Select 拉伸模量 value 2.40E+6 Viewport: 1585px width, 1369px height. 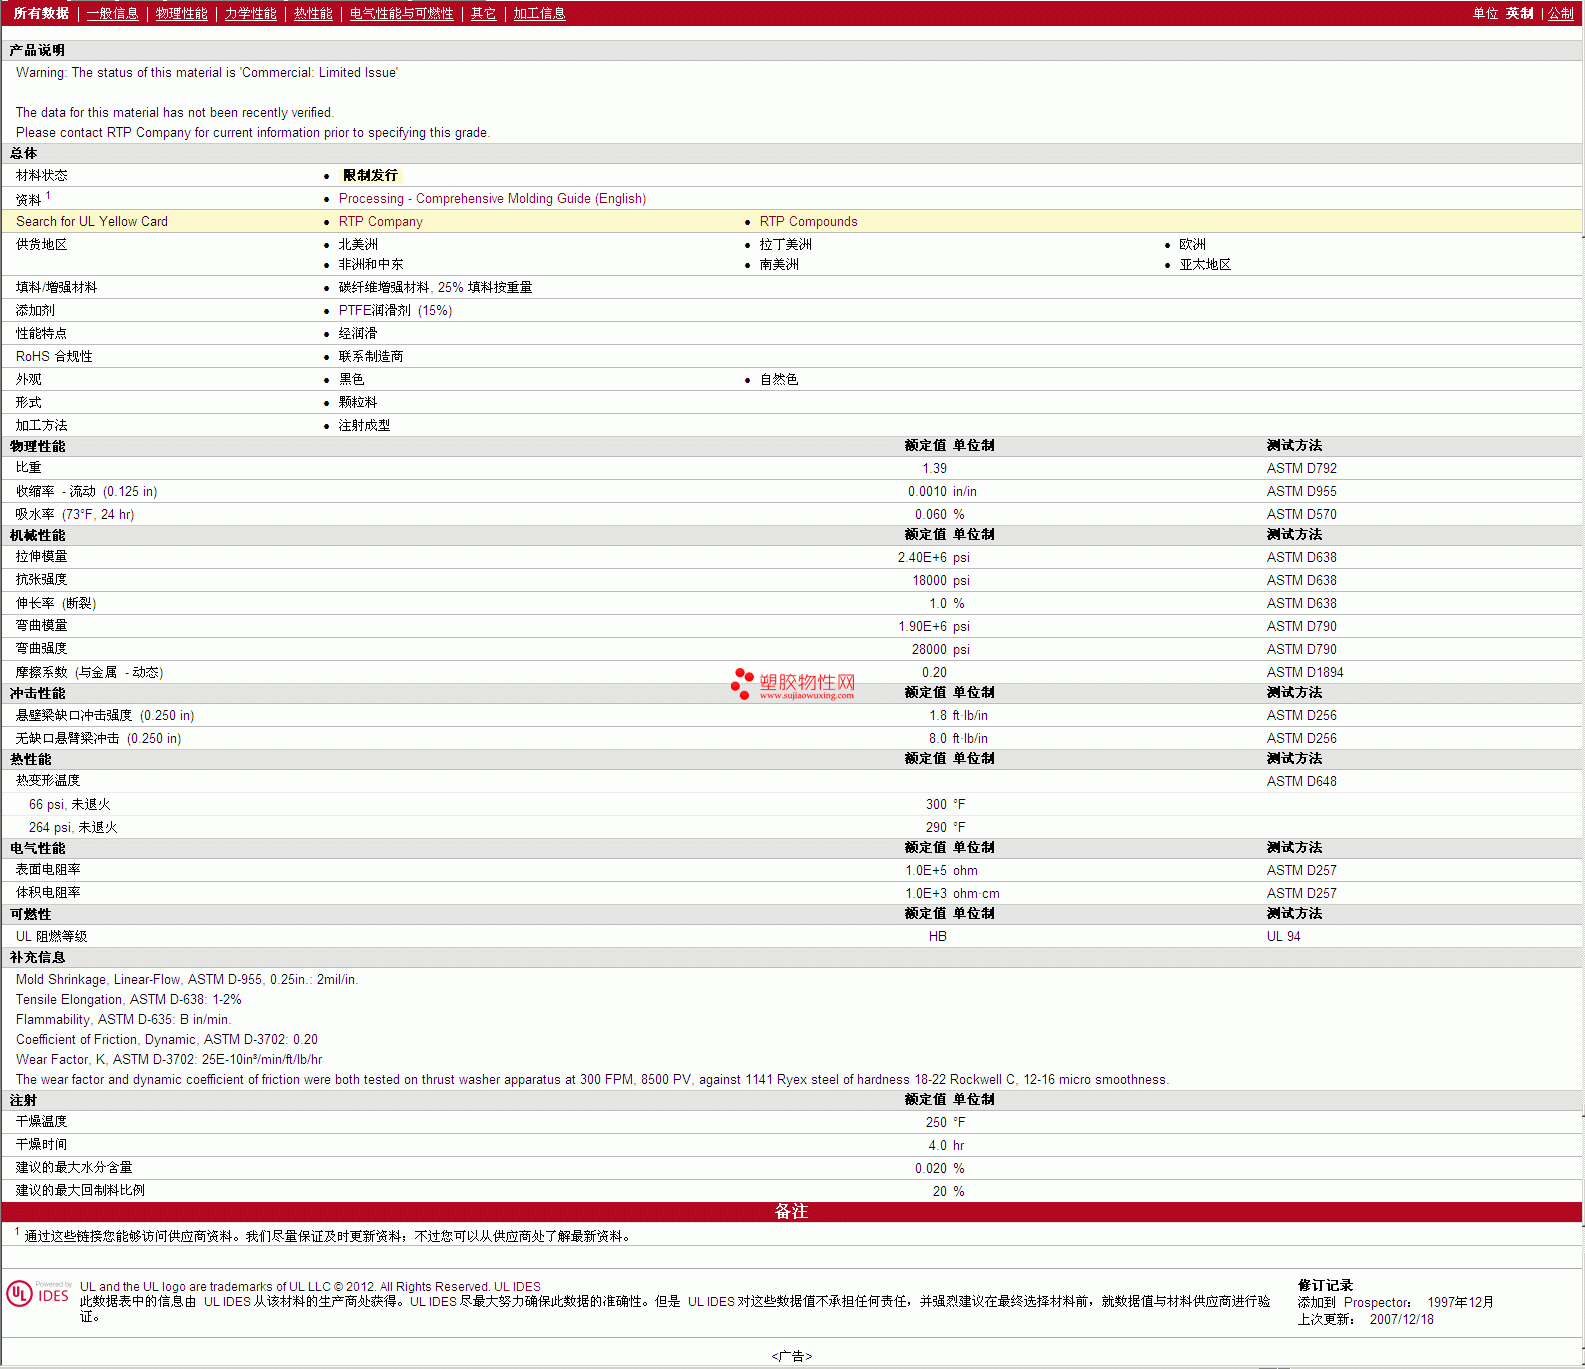click(x=922, y=557)
